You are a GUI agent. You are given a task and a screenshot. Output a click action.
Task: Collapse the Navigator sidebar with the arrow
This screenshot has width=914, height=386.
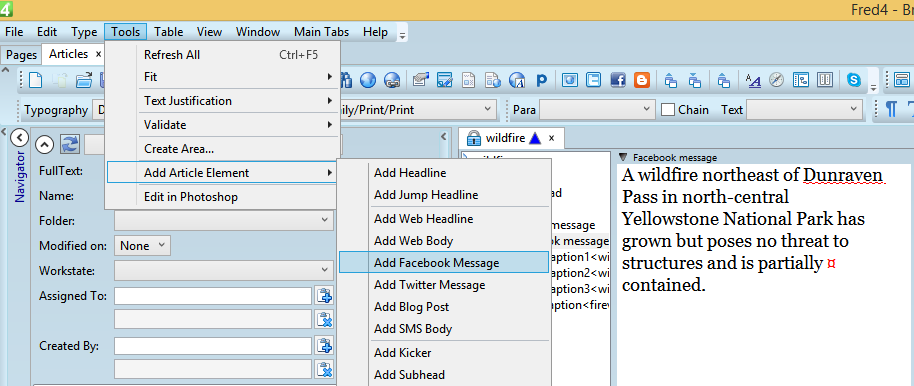(19, 138)
